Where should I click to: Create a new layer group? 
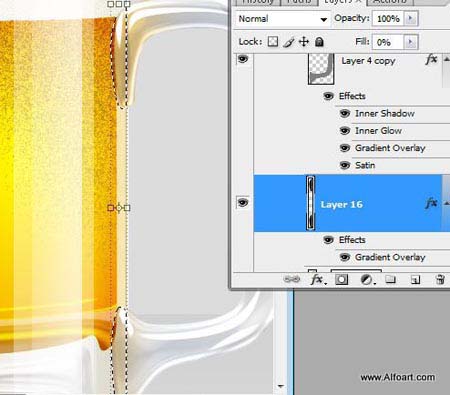click(x=390, y=279)
